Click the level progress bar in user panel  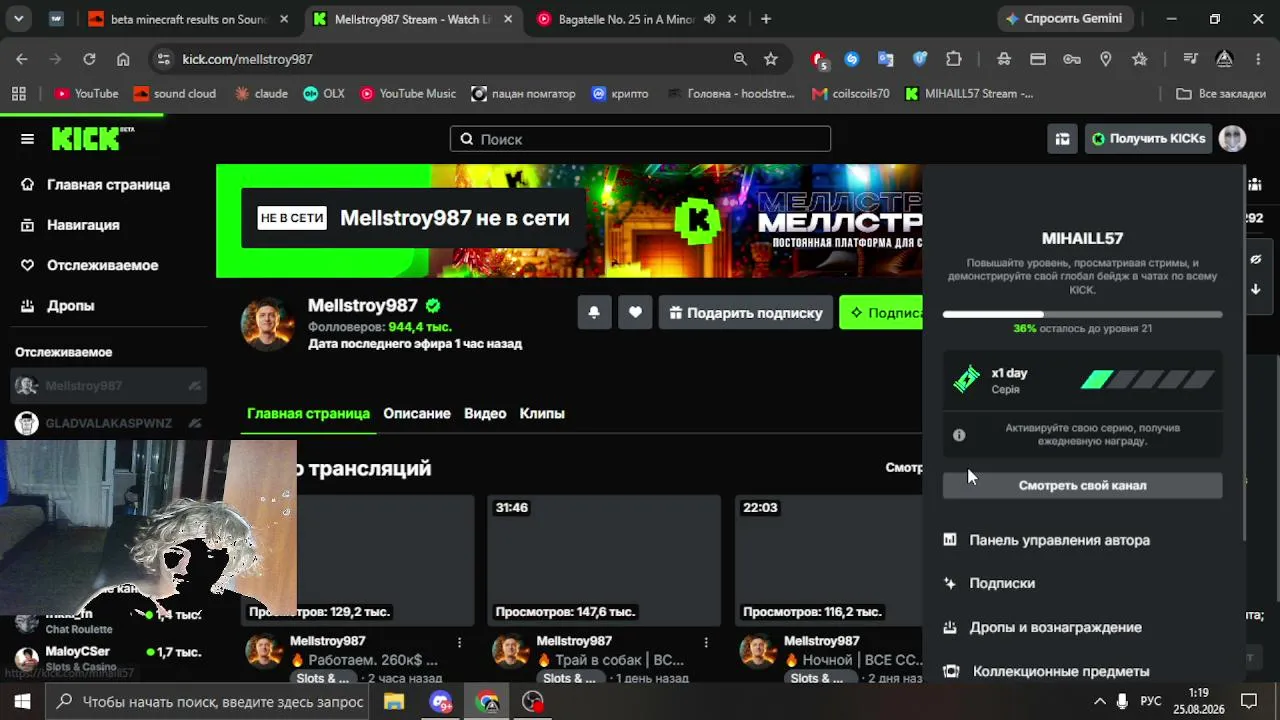pyautogui.click(x=1082, y=314)
